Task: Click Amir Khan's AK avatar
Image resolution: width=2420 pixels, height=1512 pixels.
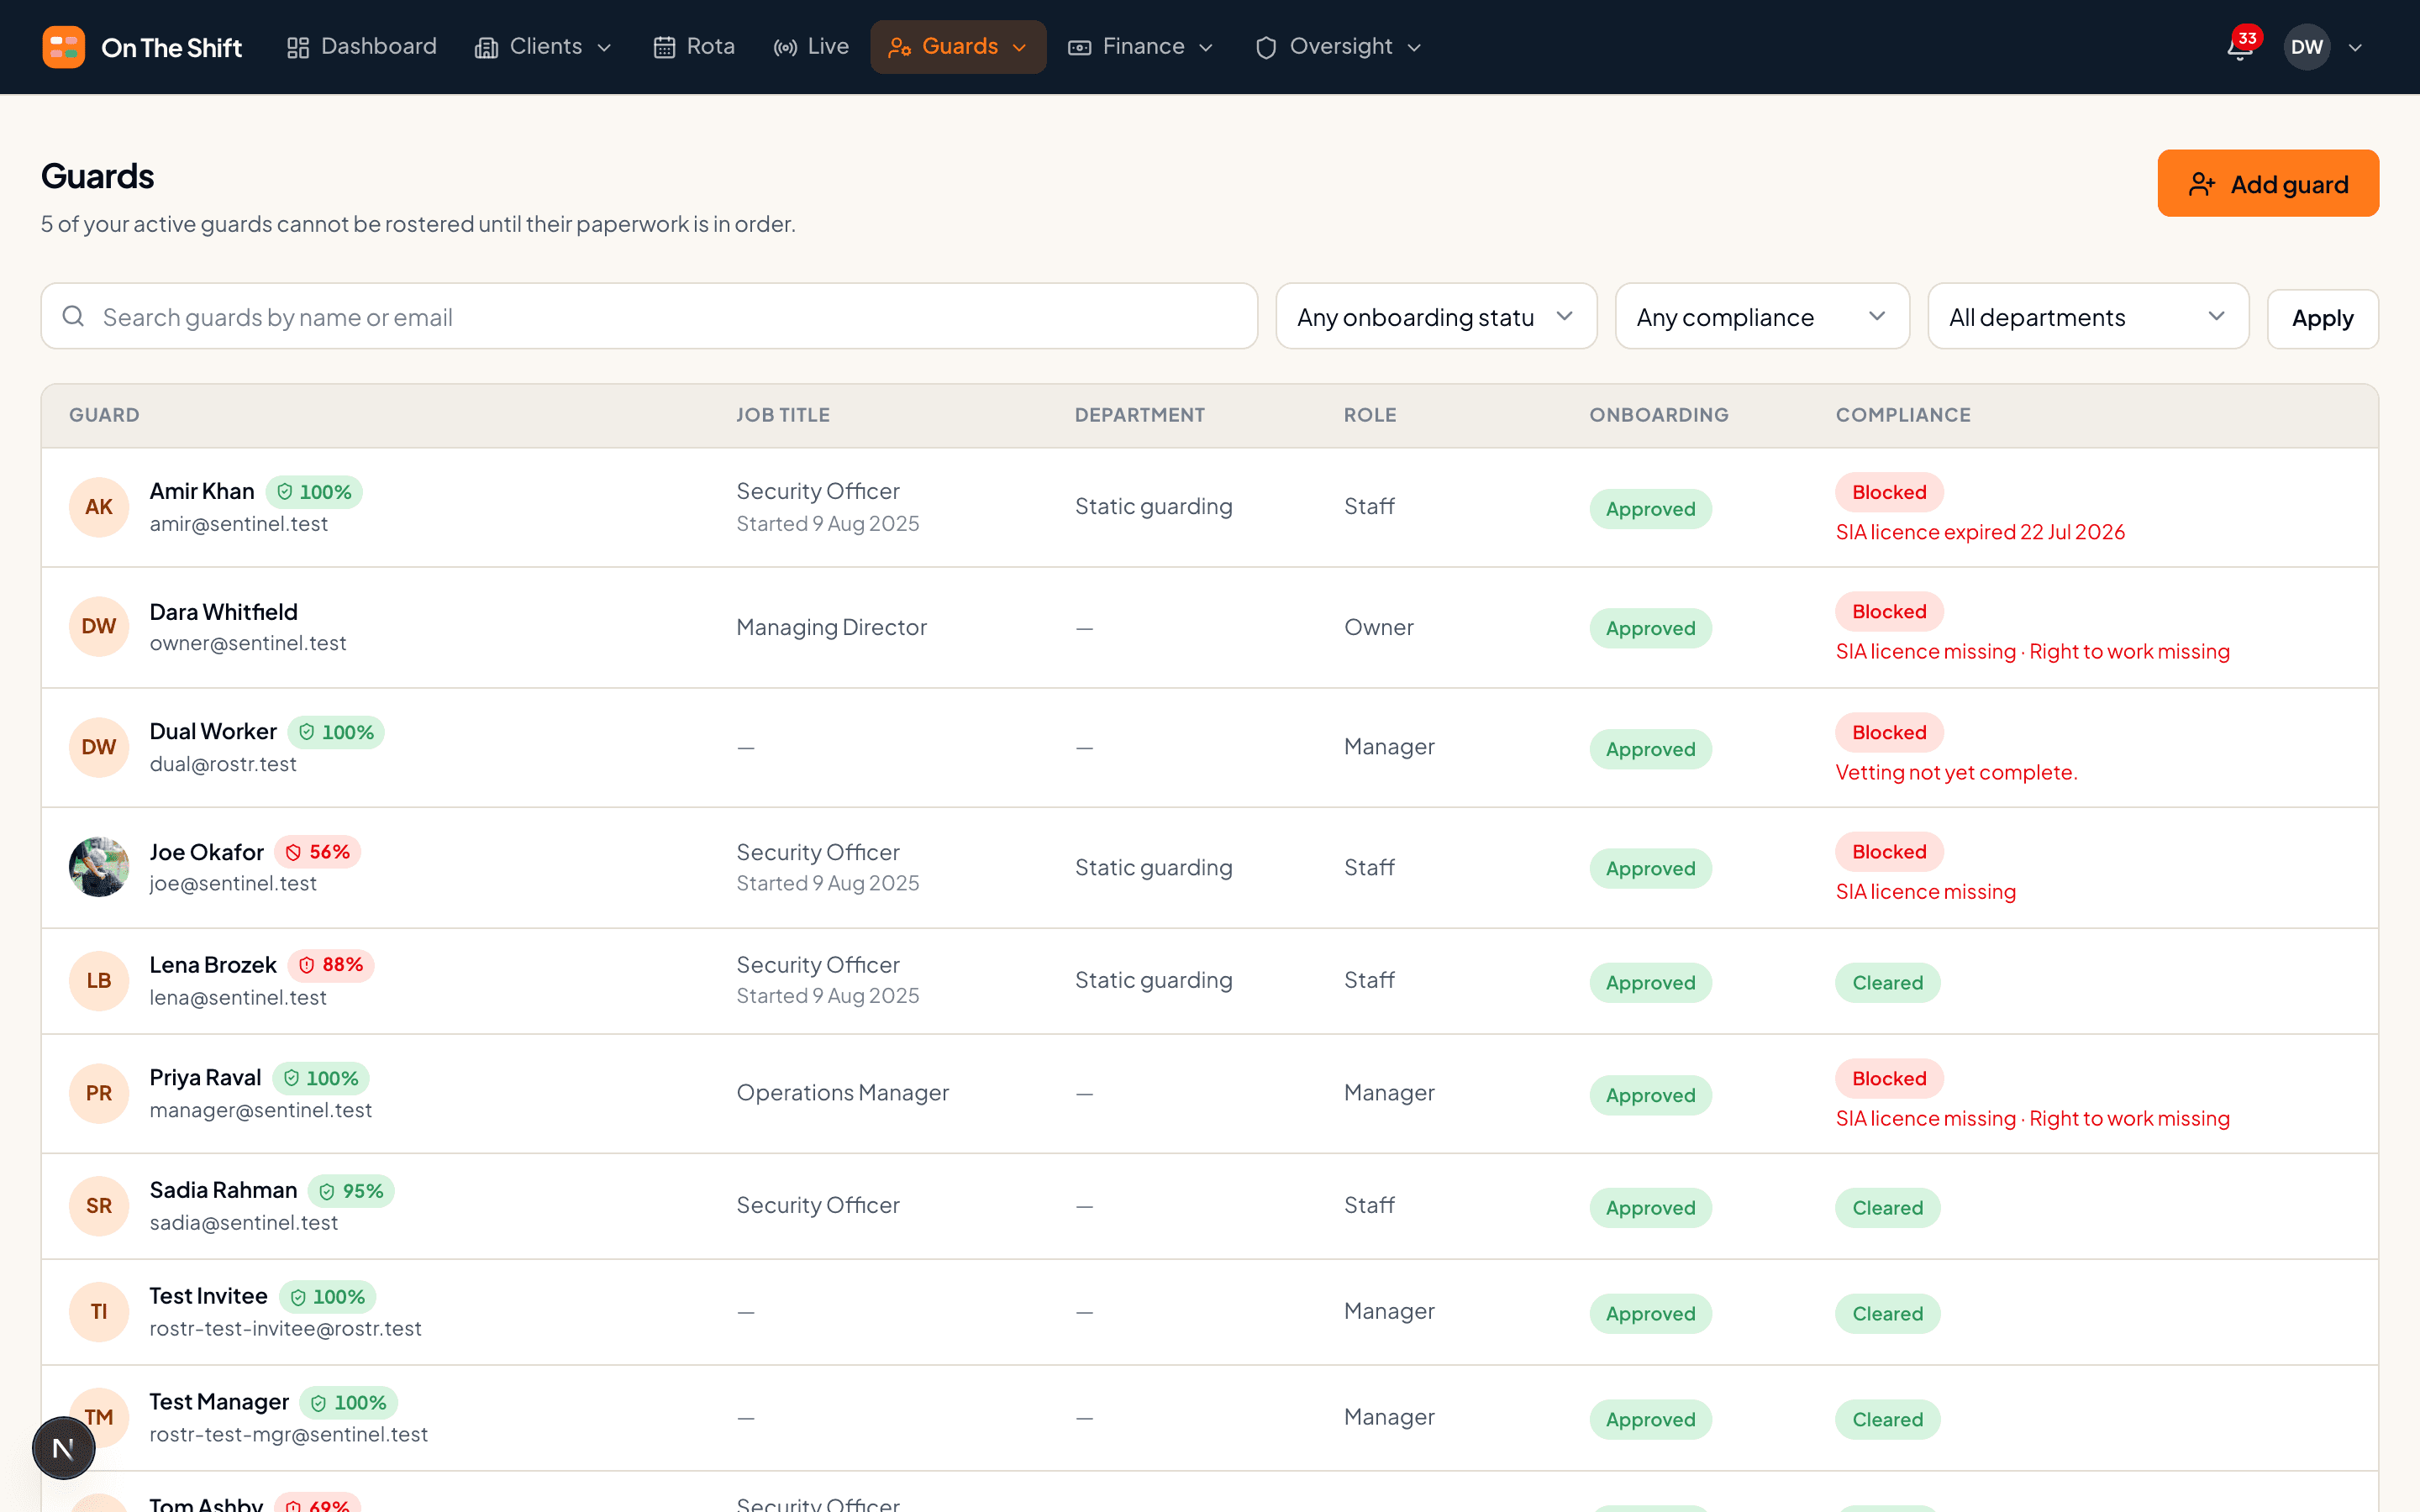Action: pyautogui.click(x=98, y=507)
